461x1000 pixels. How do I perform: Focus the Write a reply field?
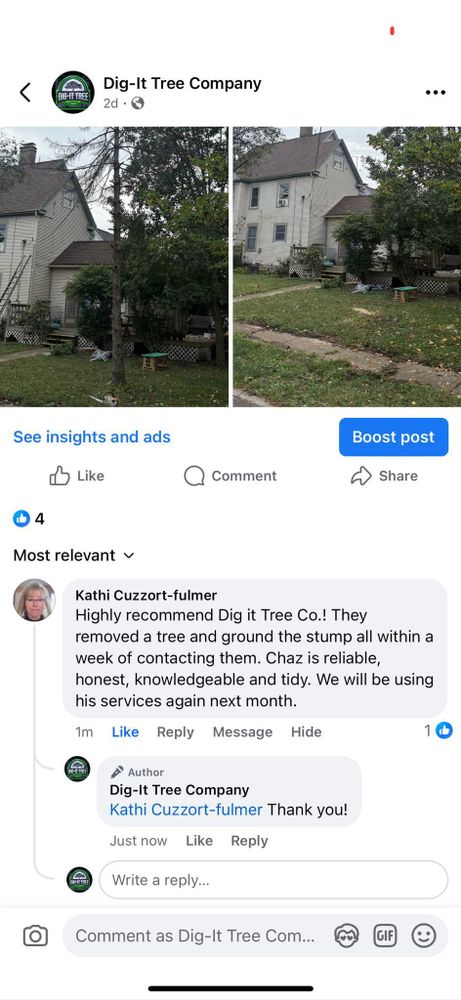tap(274, 880)
